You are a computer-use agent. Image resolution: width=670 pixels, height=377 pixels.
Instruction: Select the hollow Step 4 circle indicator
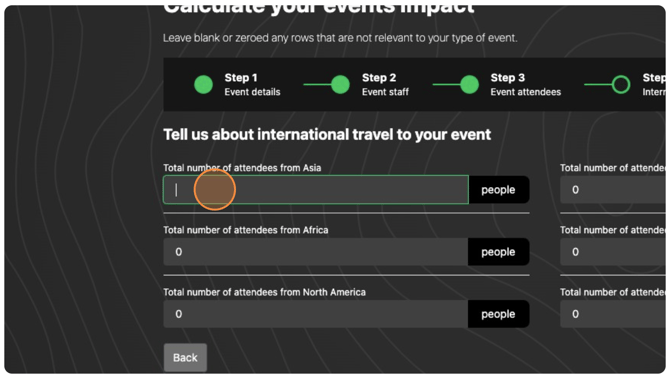pyautogui.click(x=621, y=84)
